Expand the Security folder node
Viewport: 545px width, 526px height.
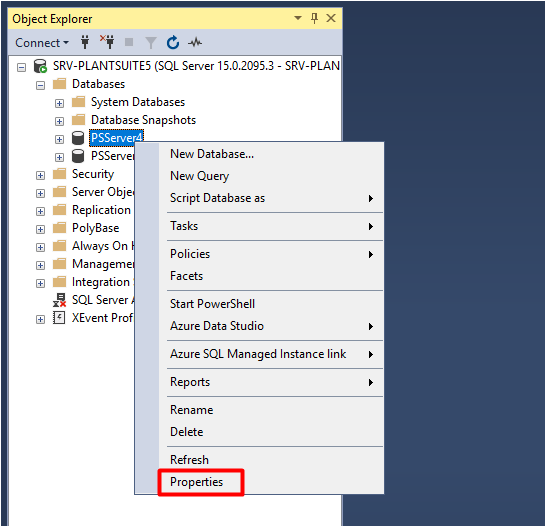pyautogui.click(x=40, y=175)
